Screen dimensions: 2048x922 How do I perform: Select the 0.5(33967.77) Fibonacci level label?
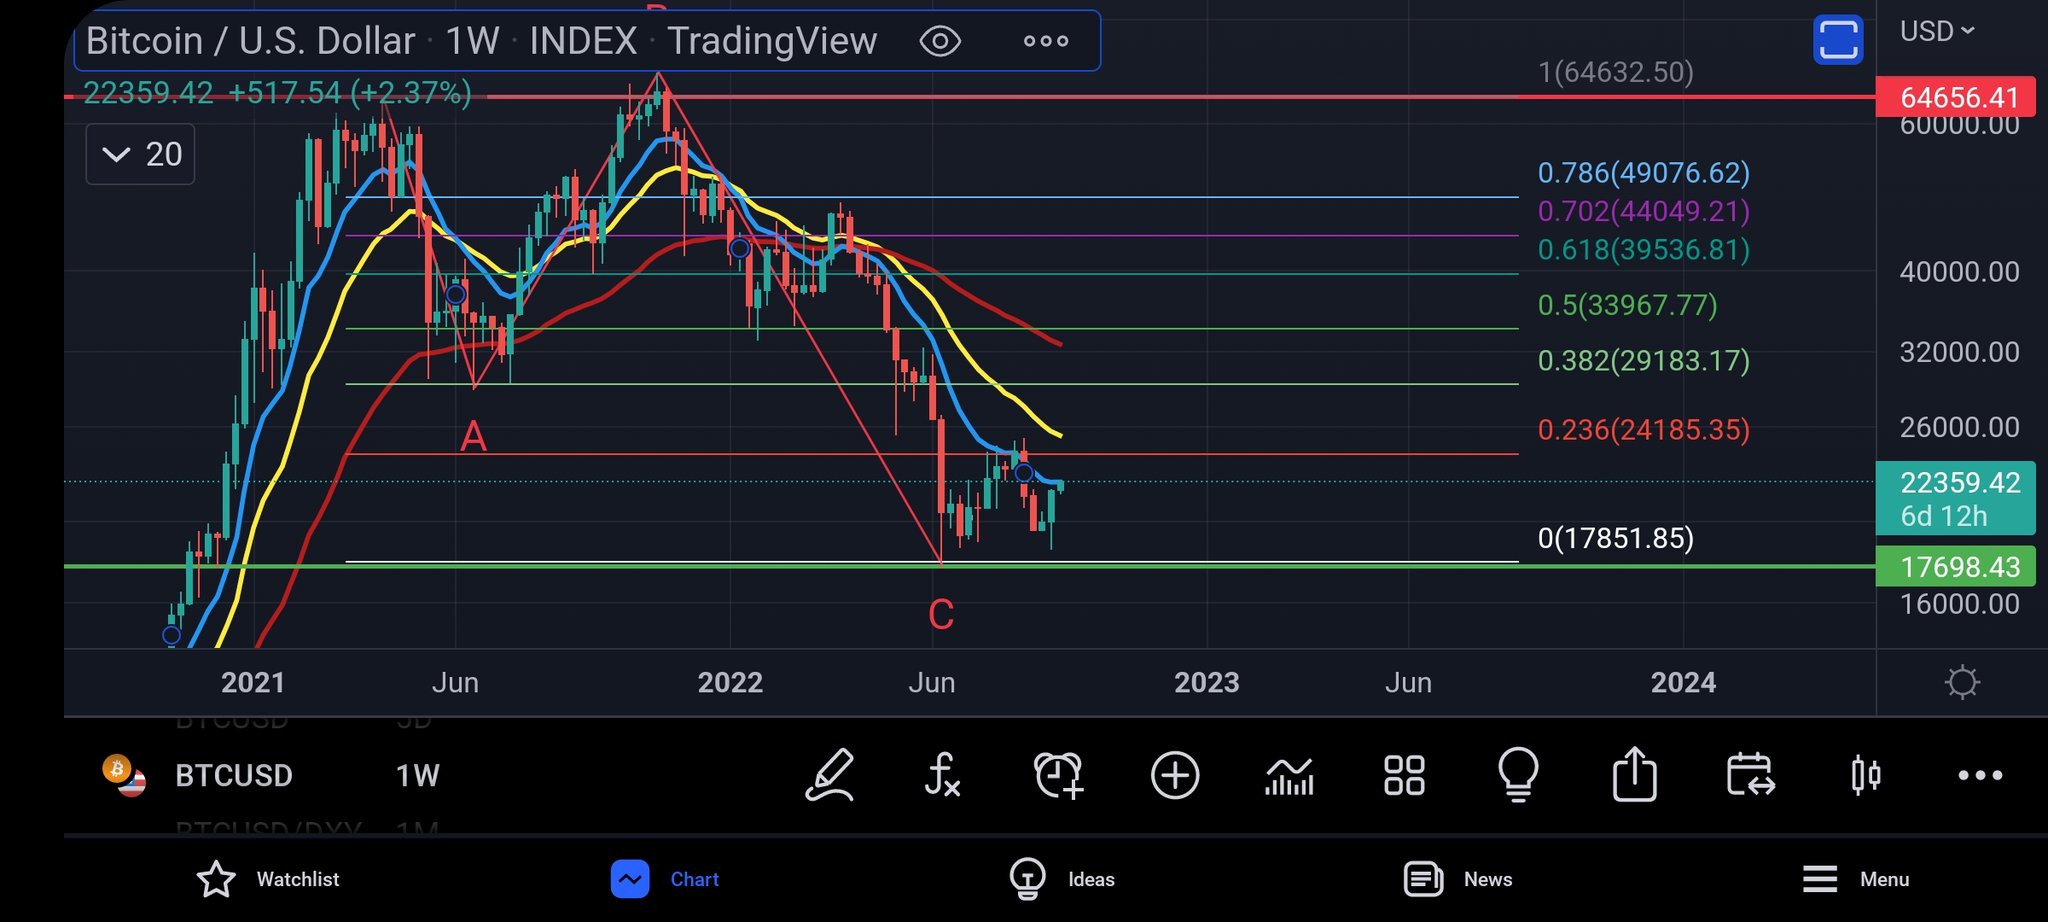pos(1627,304)
